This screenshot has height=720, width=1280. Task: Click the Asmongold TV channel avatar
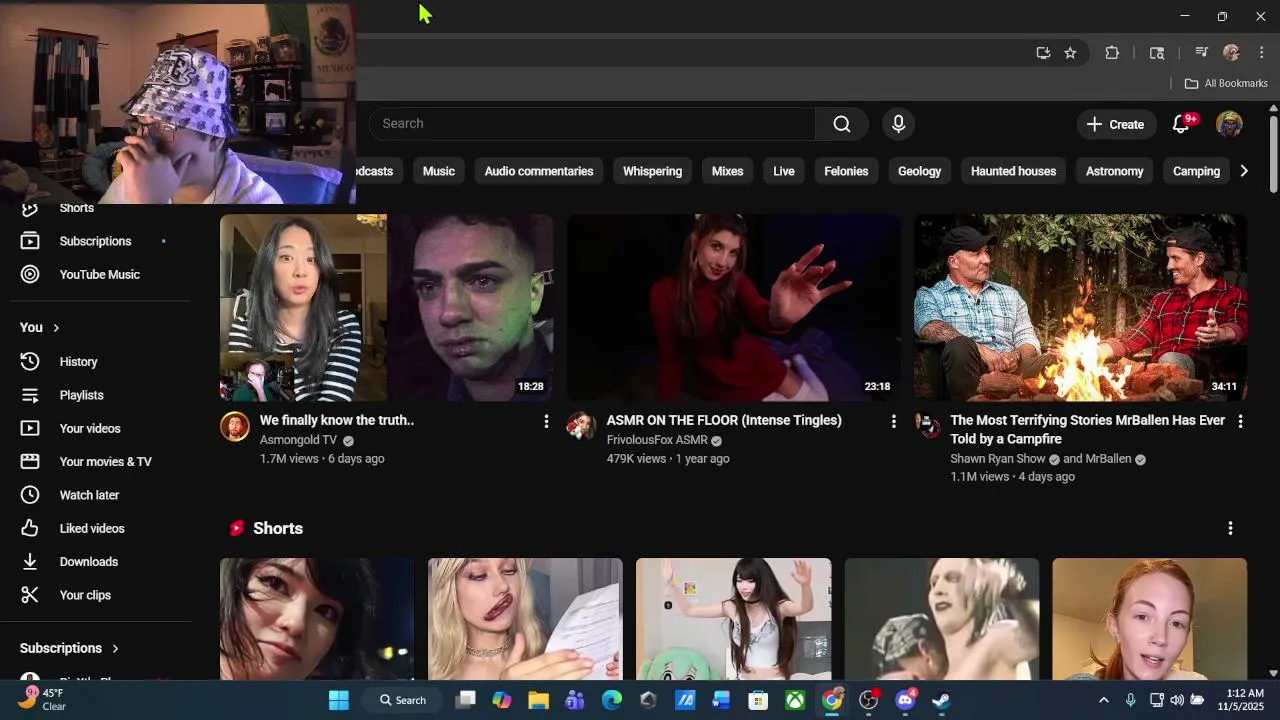[x=235, y=426]
